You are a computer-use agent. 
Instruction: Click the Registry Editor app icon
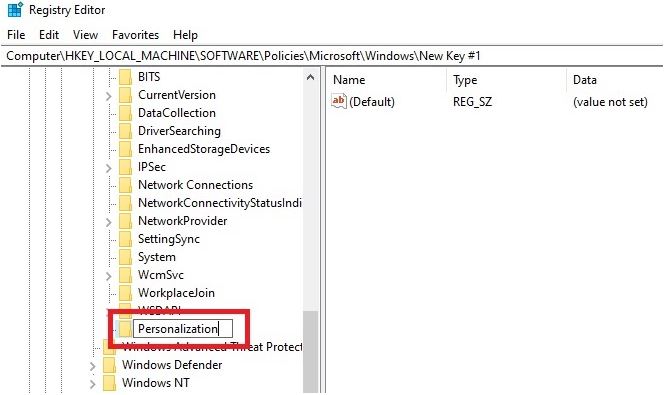pos(15,9)
